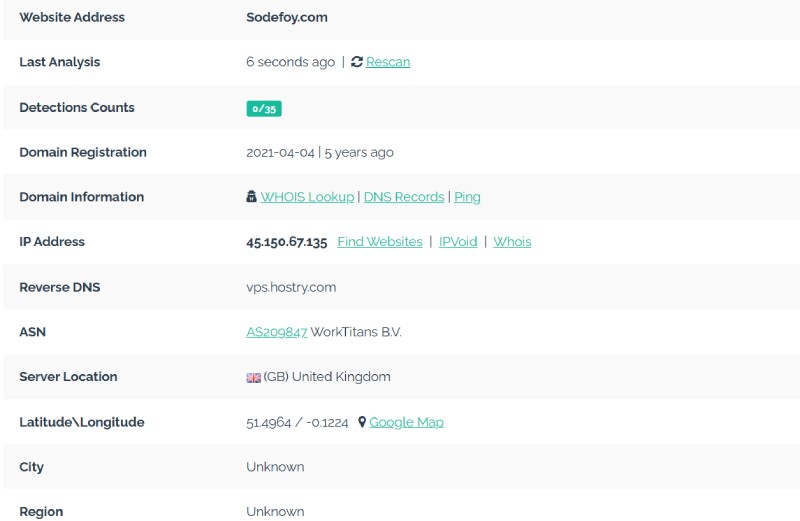Image resolution: width=800 pixels, height=521 pixels.
Task: Follow the Ping link
Action: pos(467,197)
